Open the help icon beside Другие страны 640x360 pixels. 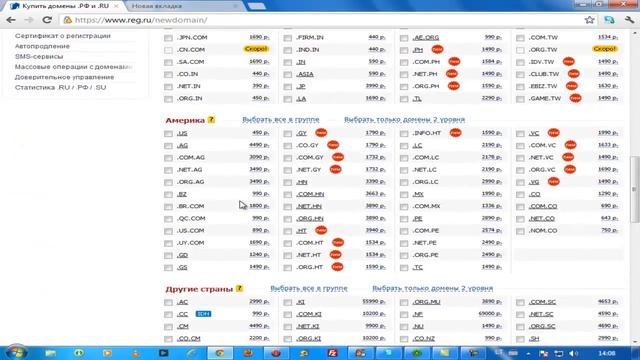coord(239,288)
